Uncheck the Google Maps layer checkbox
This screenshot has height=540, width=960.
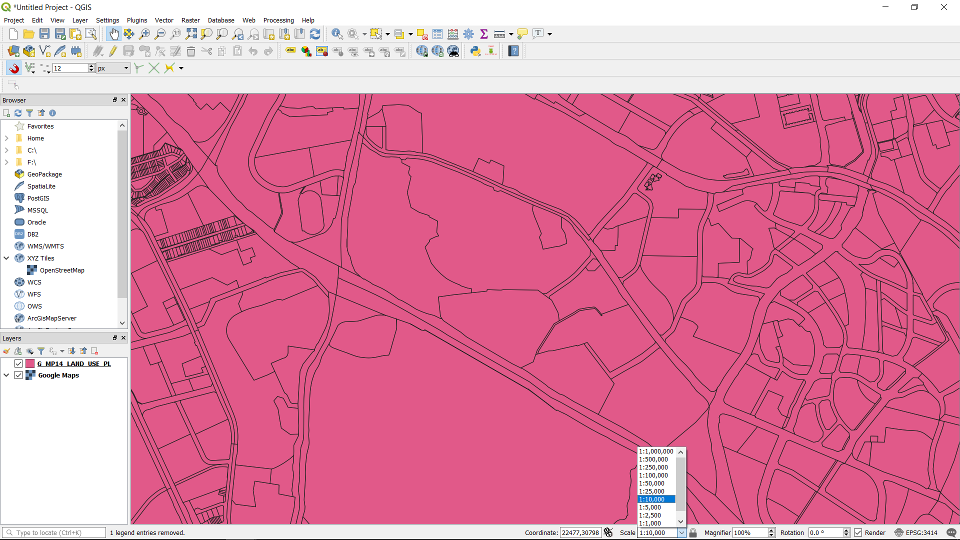pyautogui.click(x=18, y=376)
